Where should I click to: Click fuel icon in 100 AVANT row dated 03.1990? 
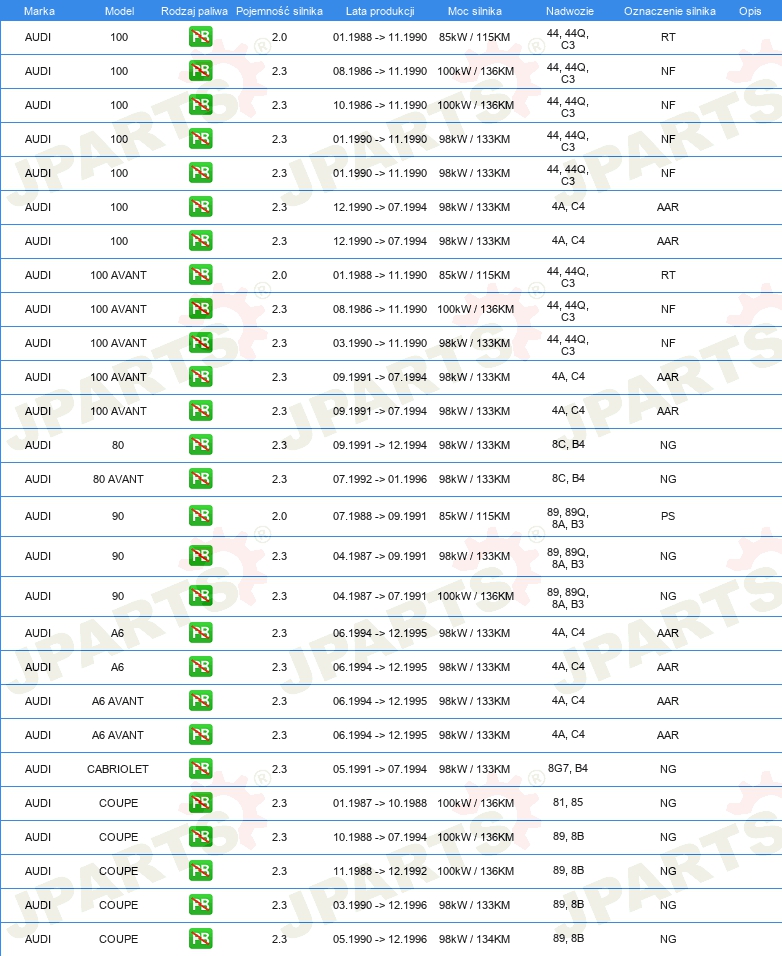(201, 343)
